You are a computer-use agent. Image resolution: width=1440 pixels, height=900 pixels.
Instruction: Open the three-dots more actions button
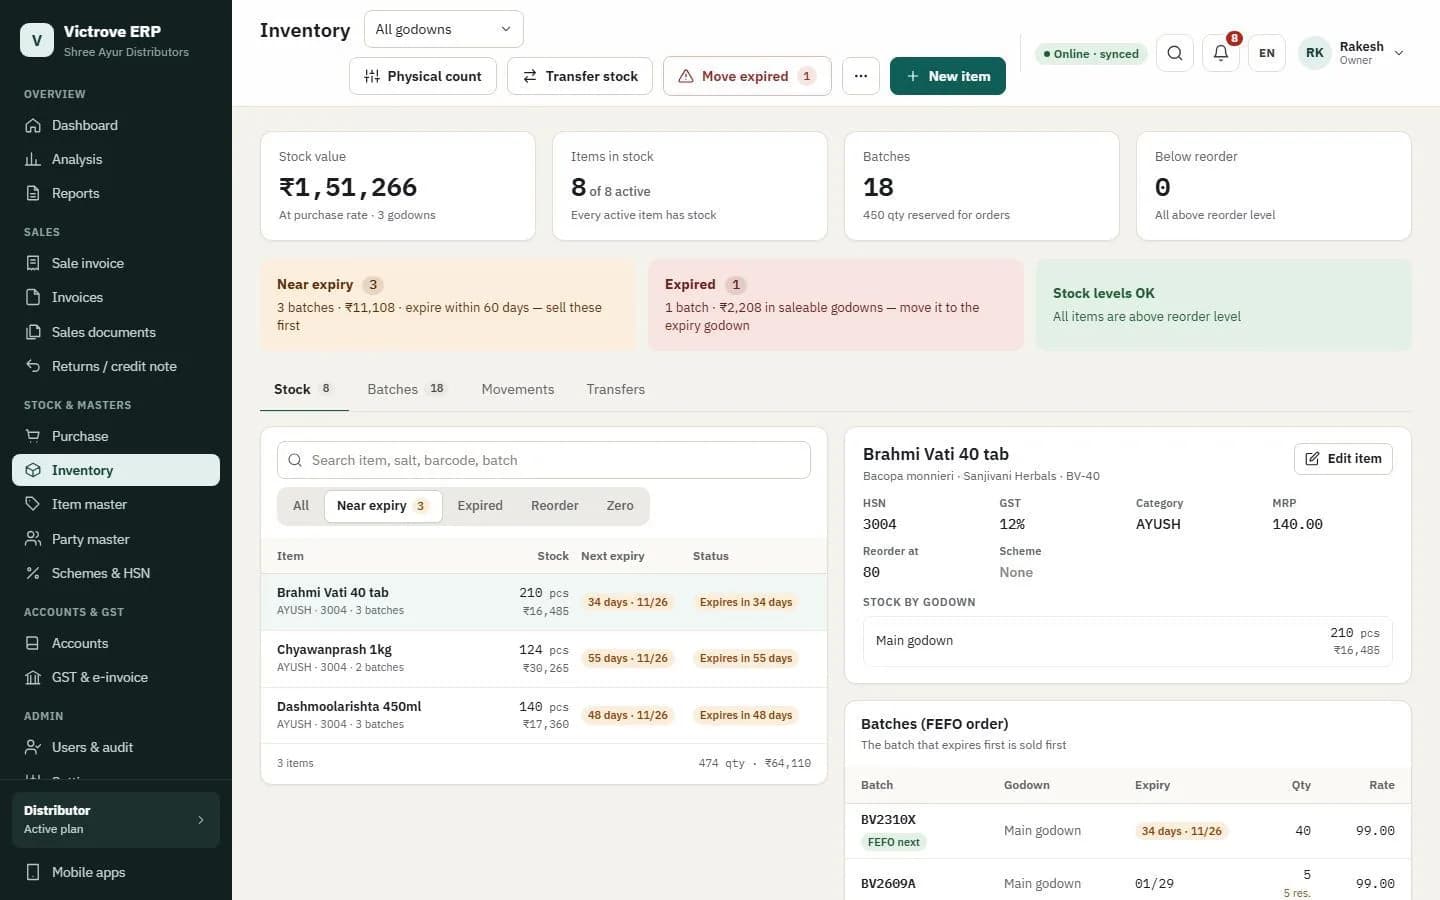(x=860, y=76)
